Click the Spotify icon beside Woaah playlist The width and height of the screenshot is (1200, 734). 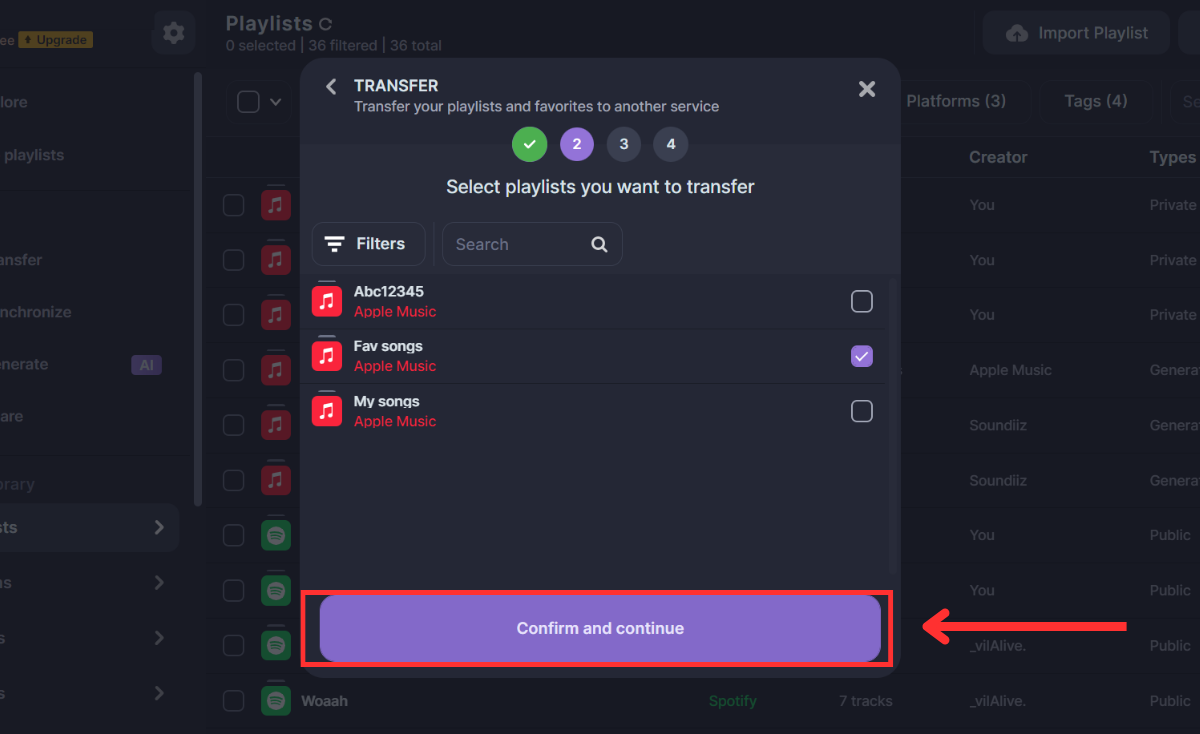[276, 701]
